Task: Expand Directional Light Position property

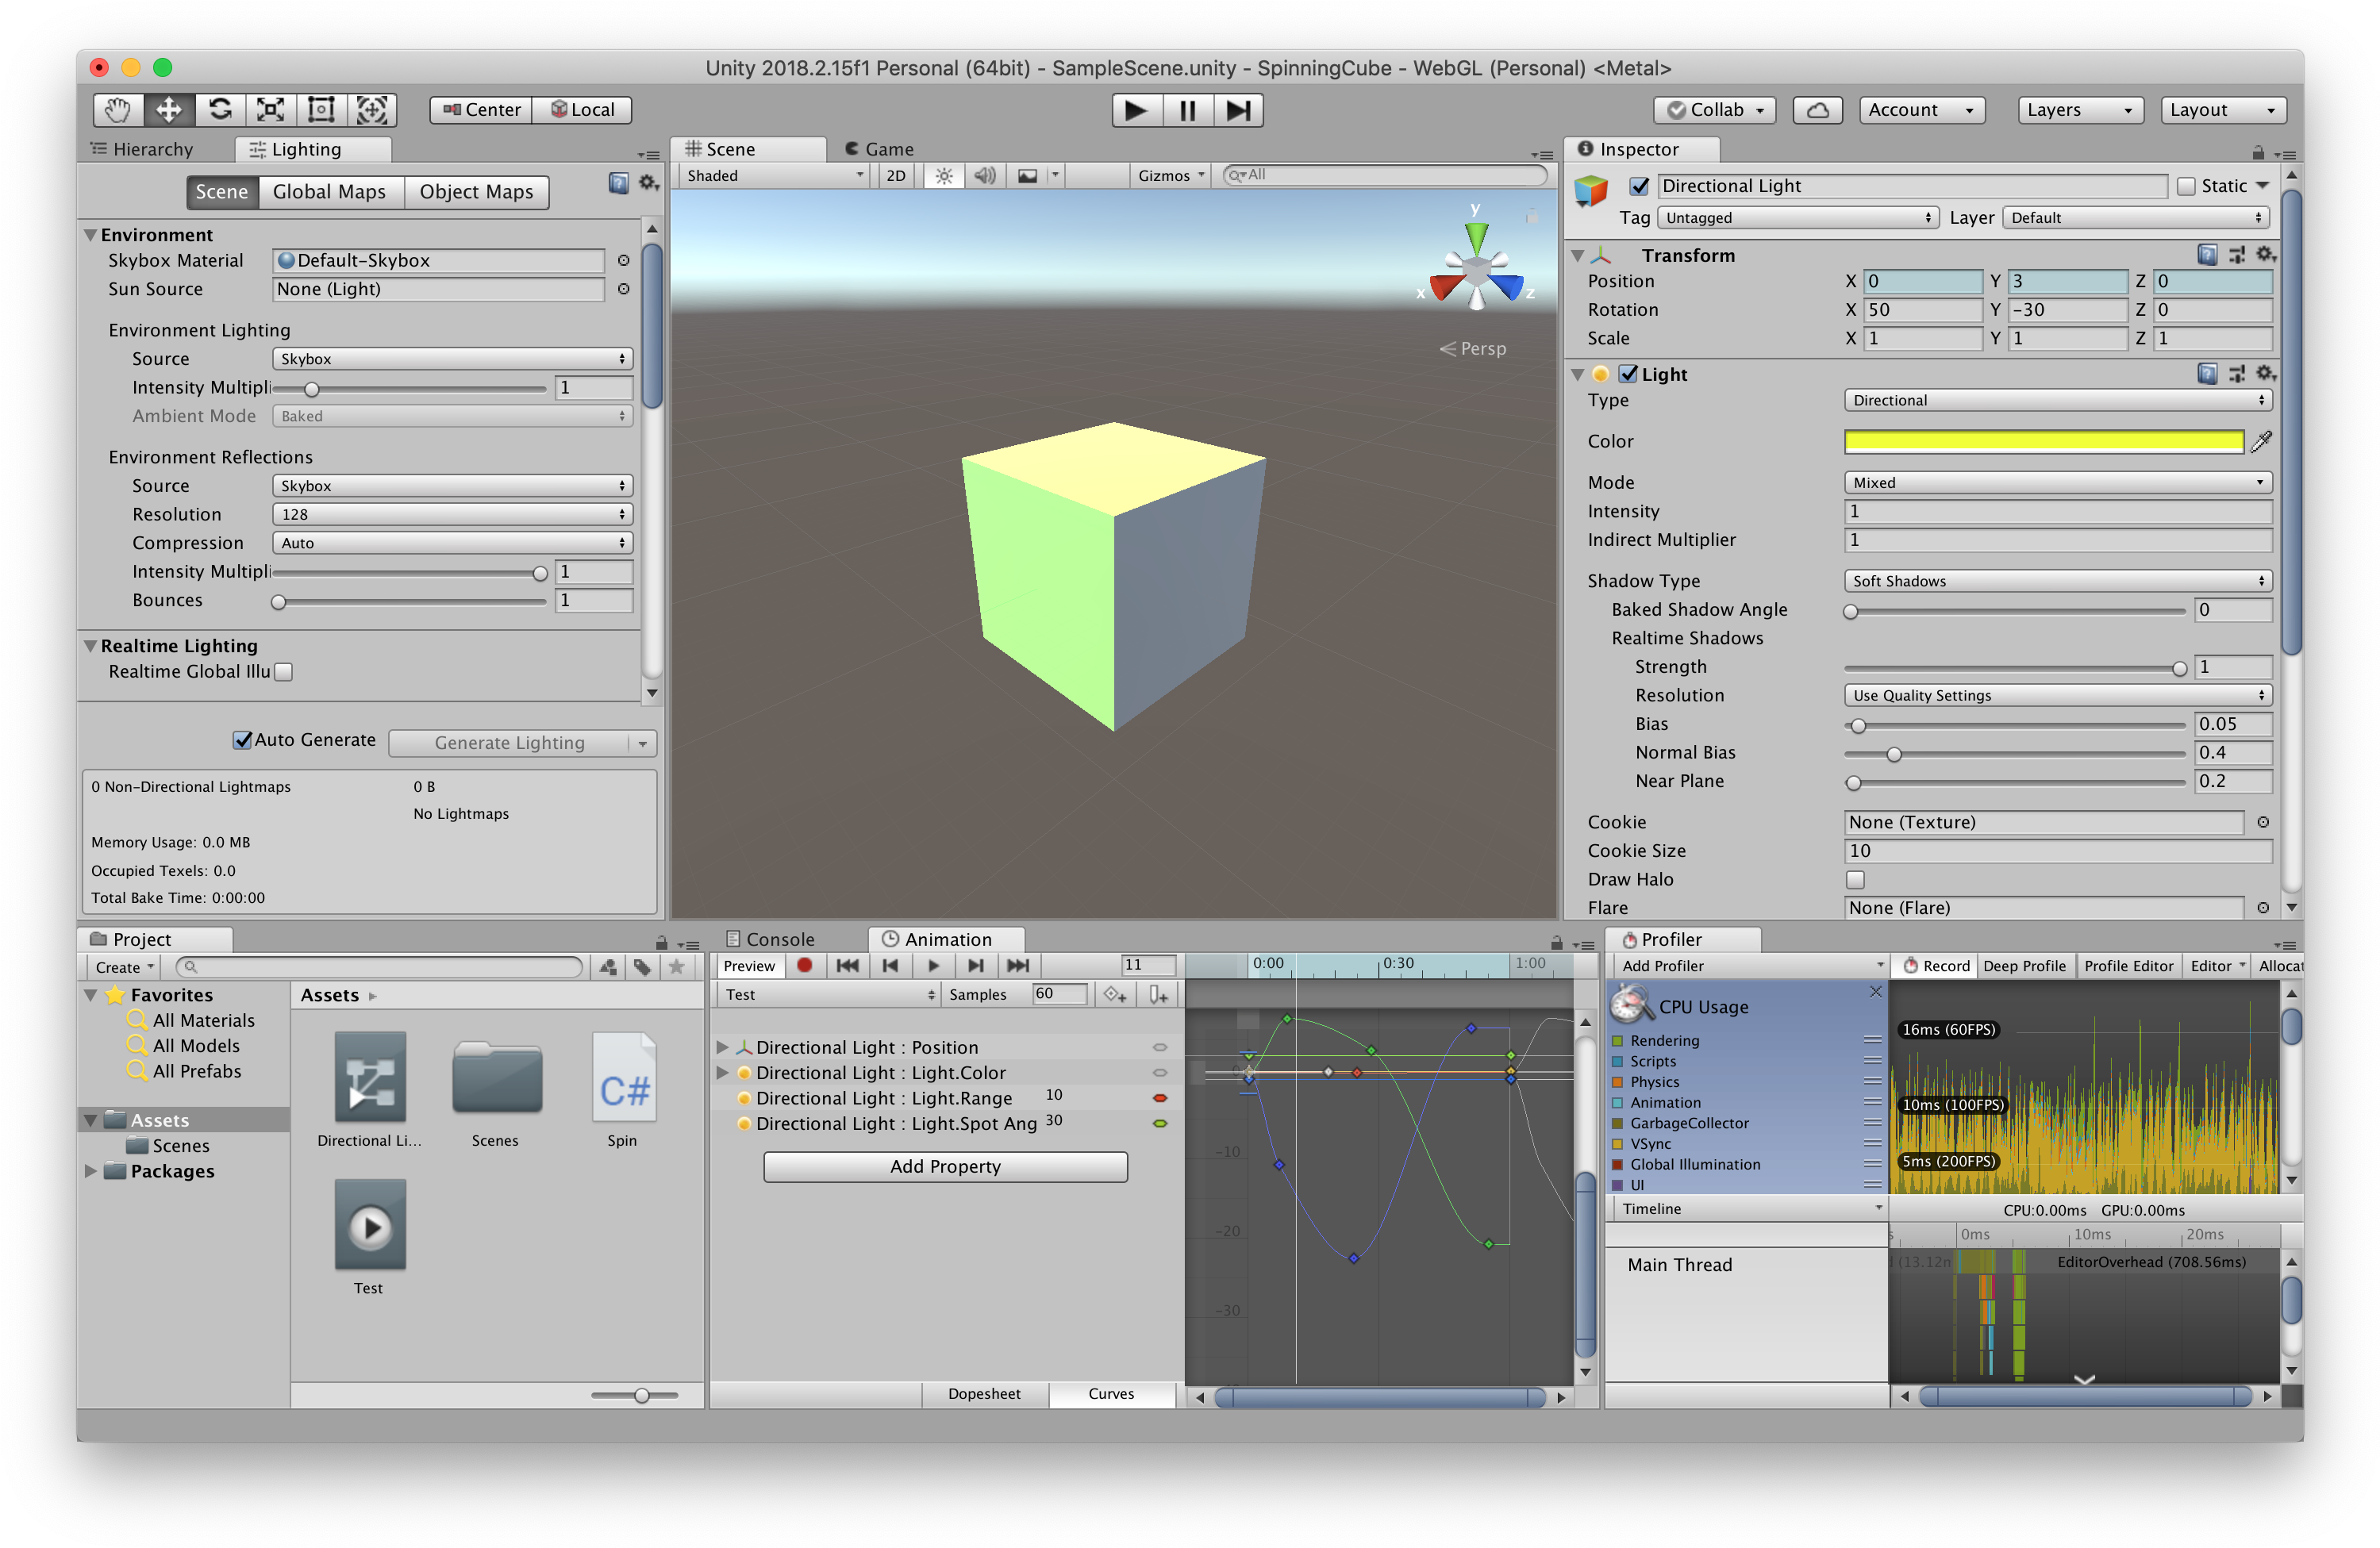Action: pos(722,1047)
